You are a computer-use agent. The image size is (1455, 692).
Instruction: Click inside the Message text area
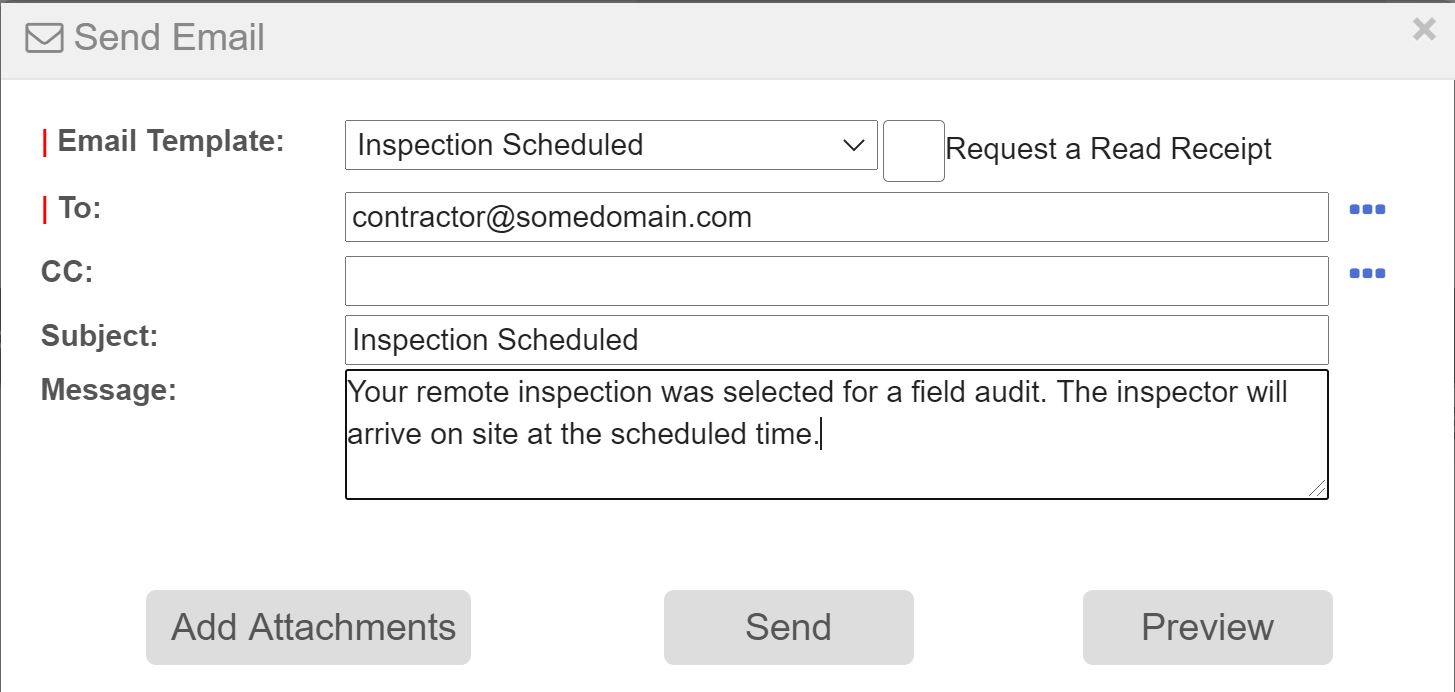pos(836,460)
